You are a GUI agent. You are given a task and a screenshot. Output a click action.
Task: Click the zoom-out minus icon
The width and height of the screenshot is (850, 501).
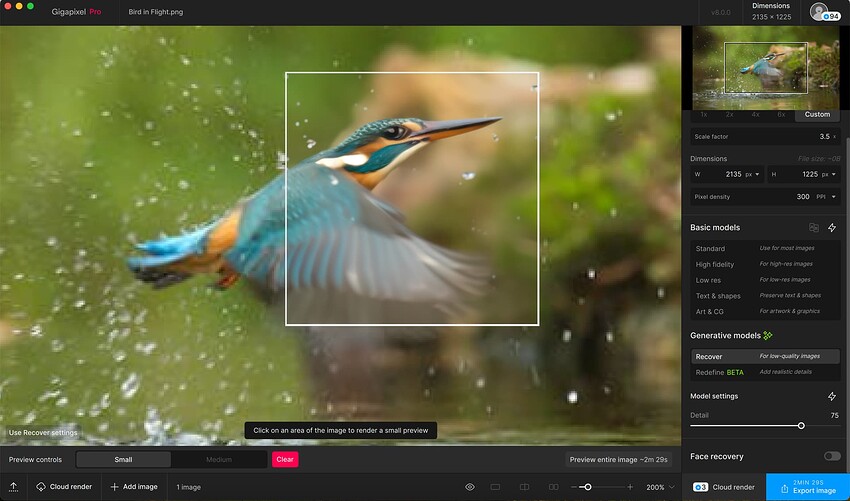pyautogui.click(x=573, y=487)
